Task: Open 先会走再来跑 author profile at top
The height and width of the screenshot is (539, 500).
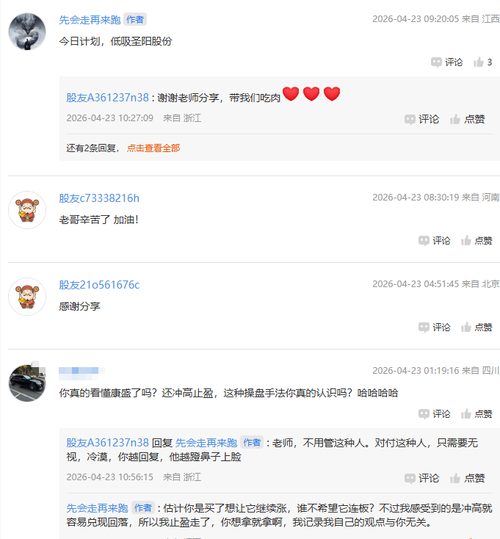Action: [90, 20]
